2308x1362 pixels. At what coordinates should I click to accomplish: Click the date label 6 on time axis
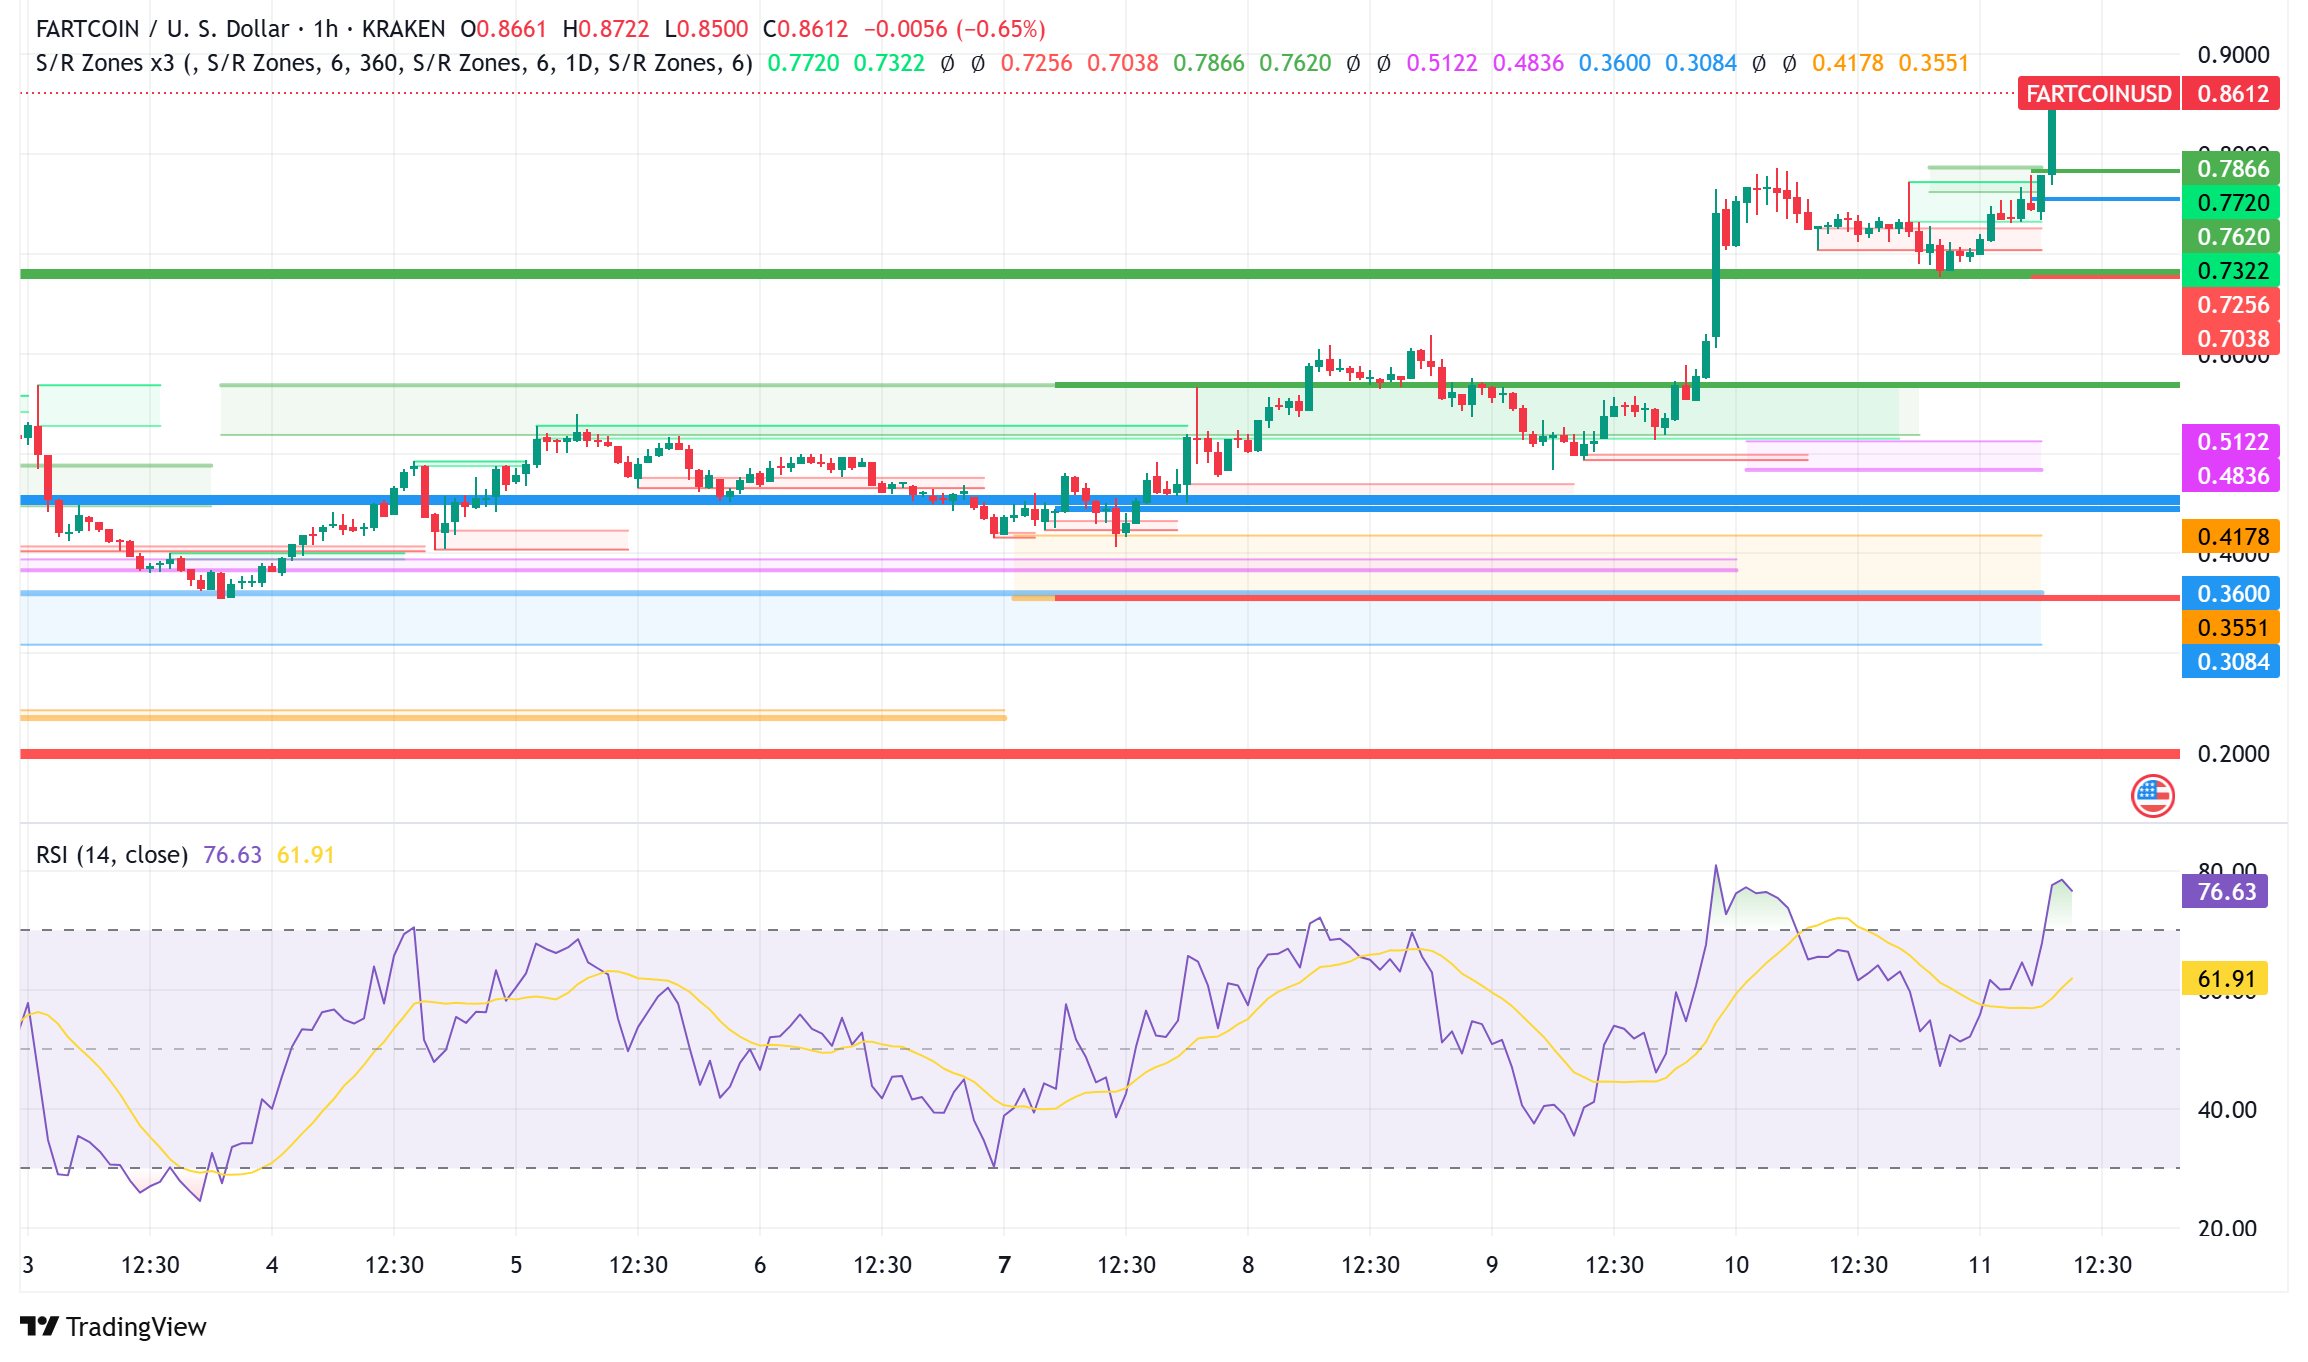(760, 1265)
